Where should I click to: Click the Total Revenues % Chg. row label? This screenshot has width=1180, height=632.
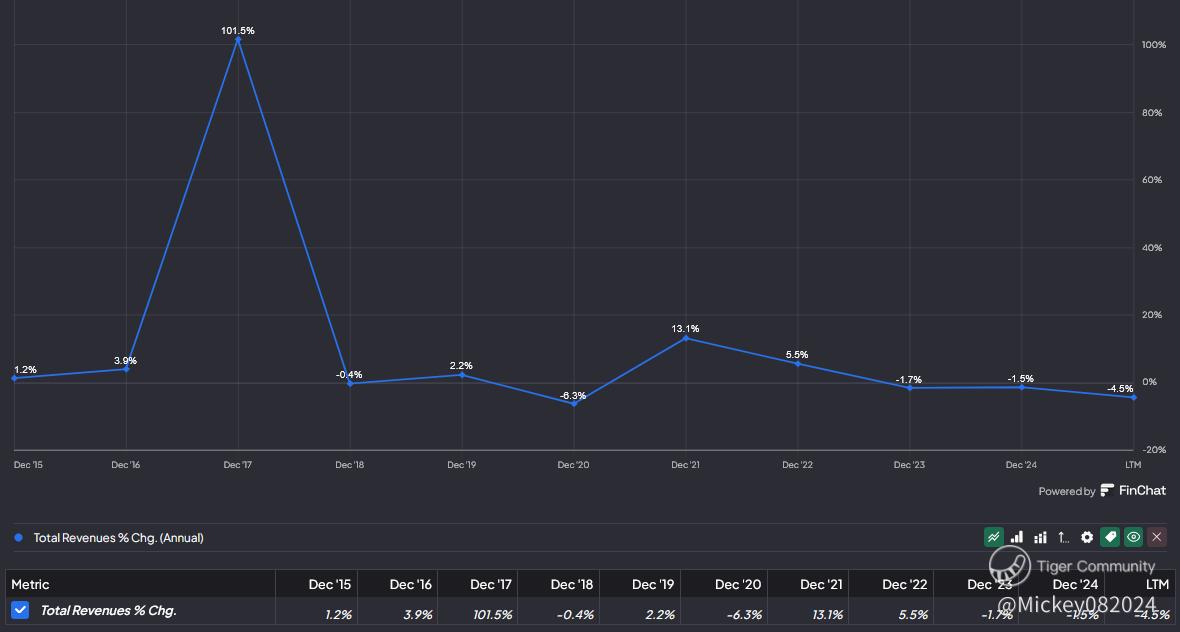(x=108, y=610)
